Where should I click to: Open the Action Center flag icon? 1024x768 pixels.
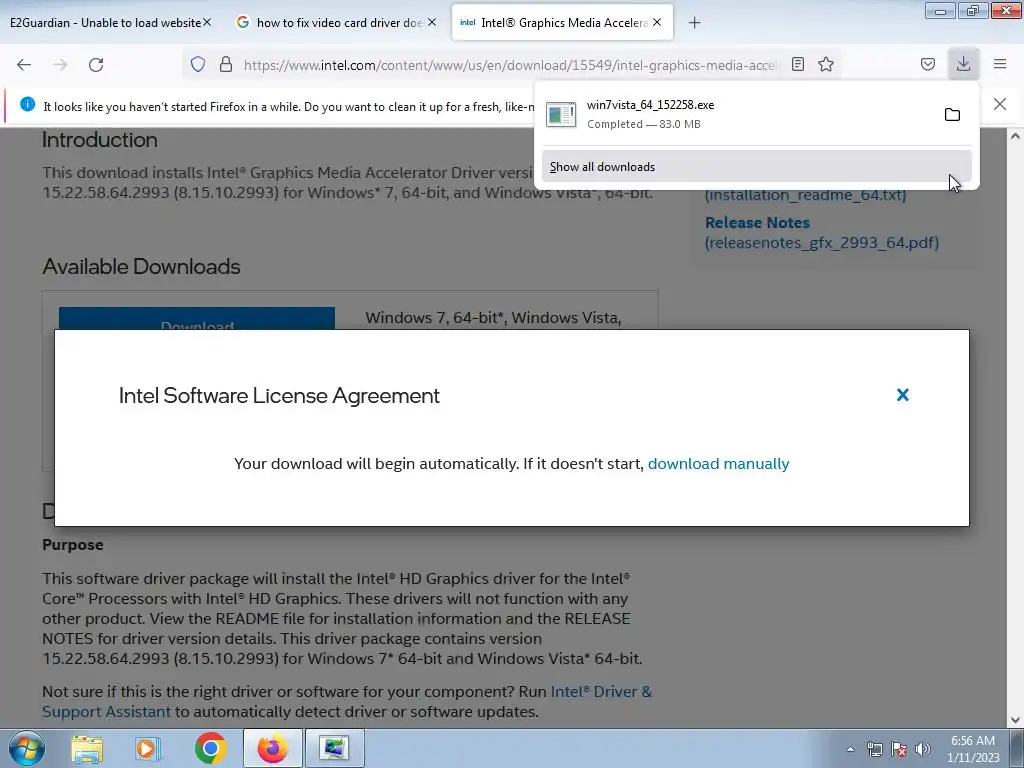[x=899, y=749]
